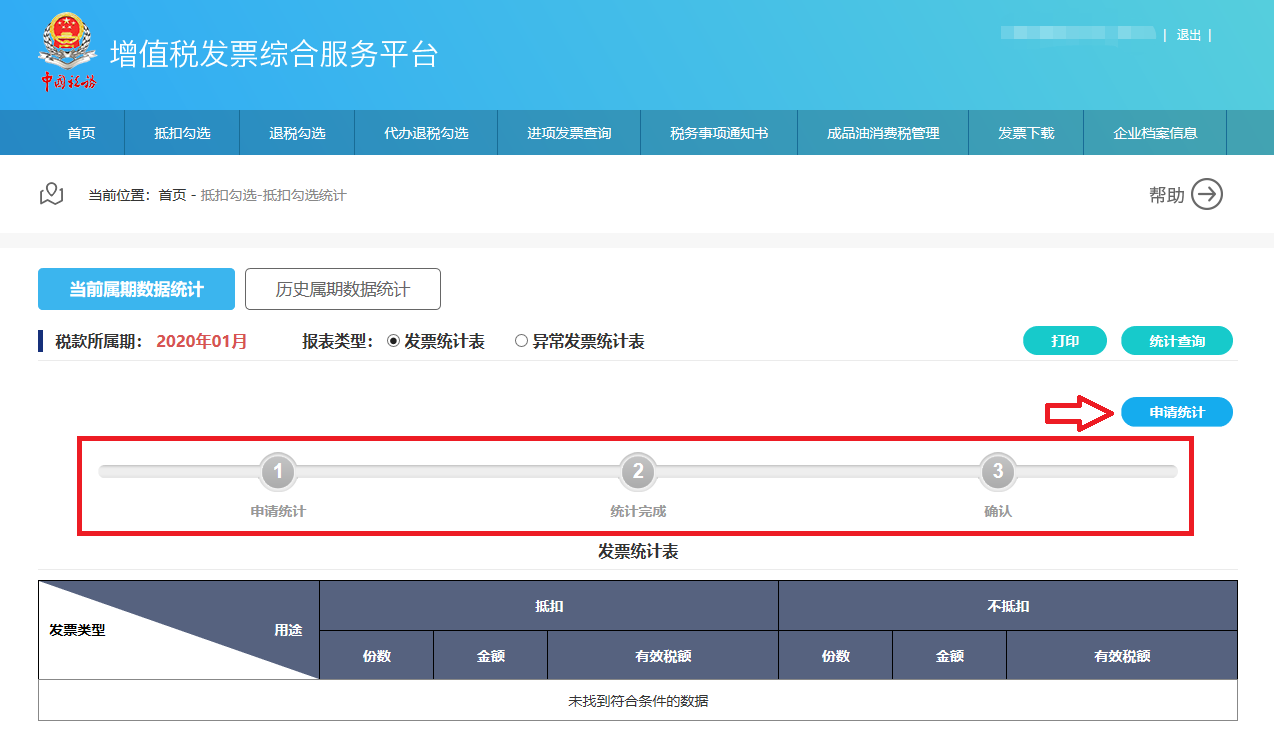Select the 发票统计表 radio button
The width and height of the screenshot is (1274, 755).
point(393,341)
